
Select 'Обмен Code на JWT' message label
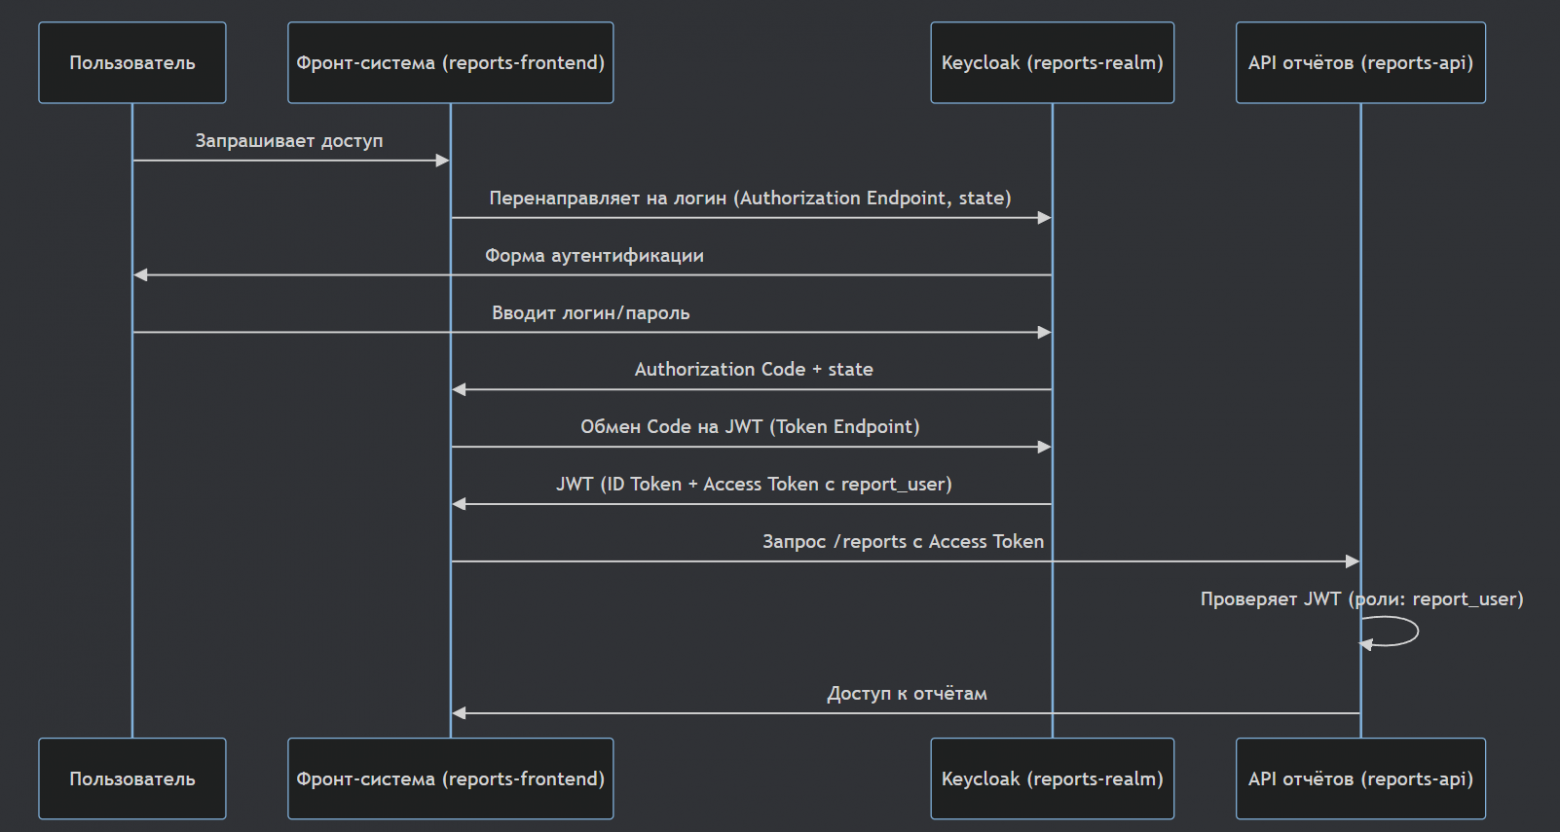[750, 427]
